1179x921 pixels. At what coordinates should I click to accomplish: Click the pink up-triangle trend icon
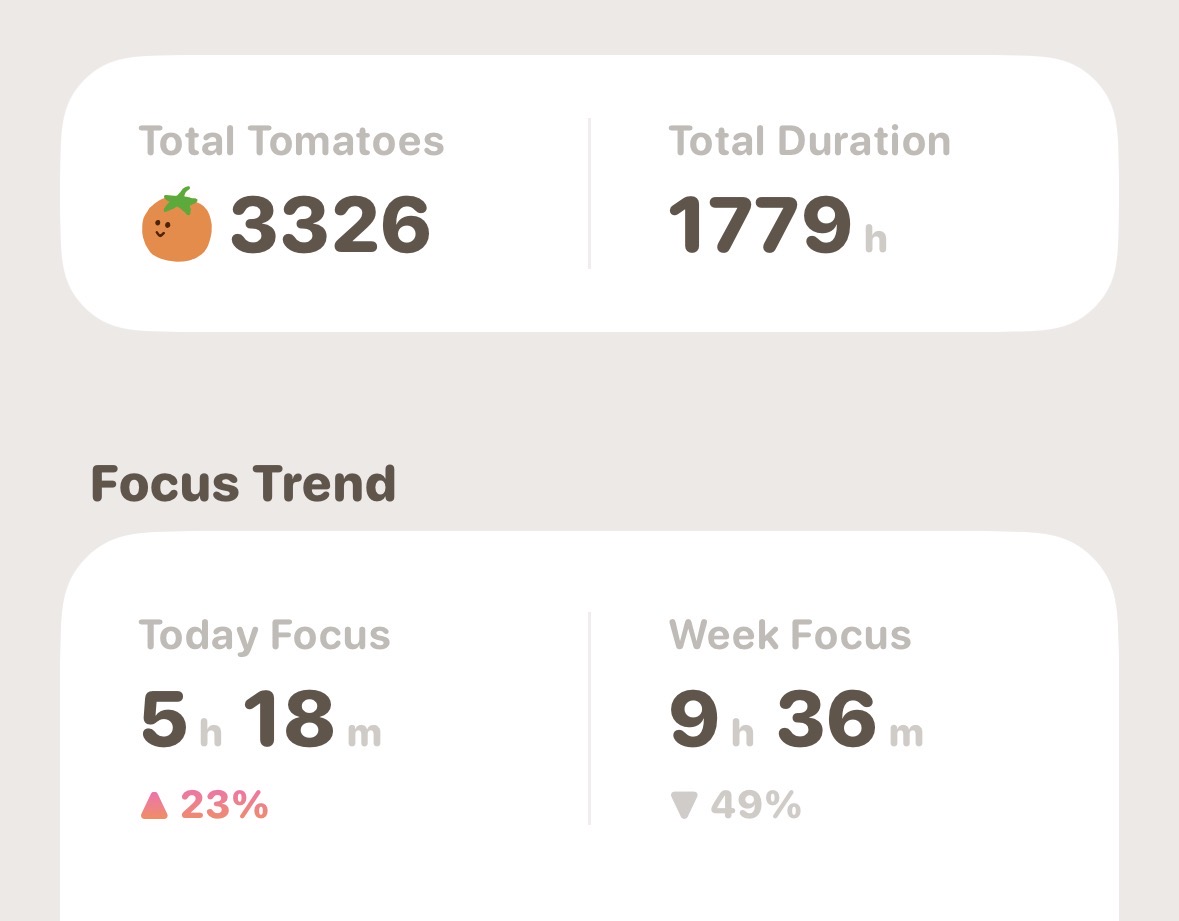(154, 805)
